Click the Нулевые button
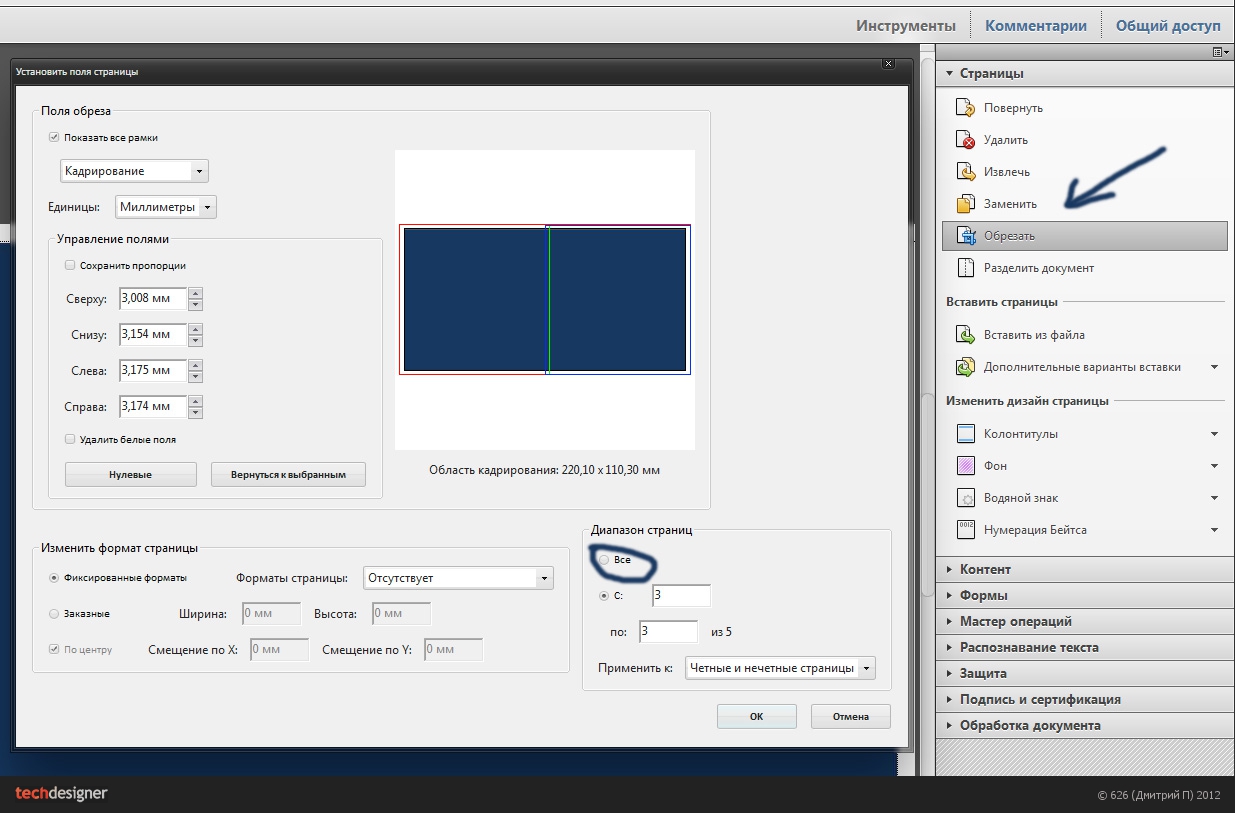This screenshot has width=1235, height=813. [x=130, y=474]
